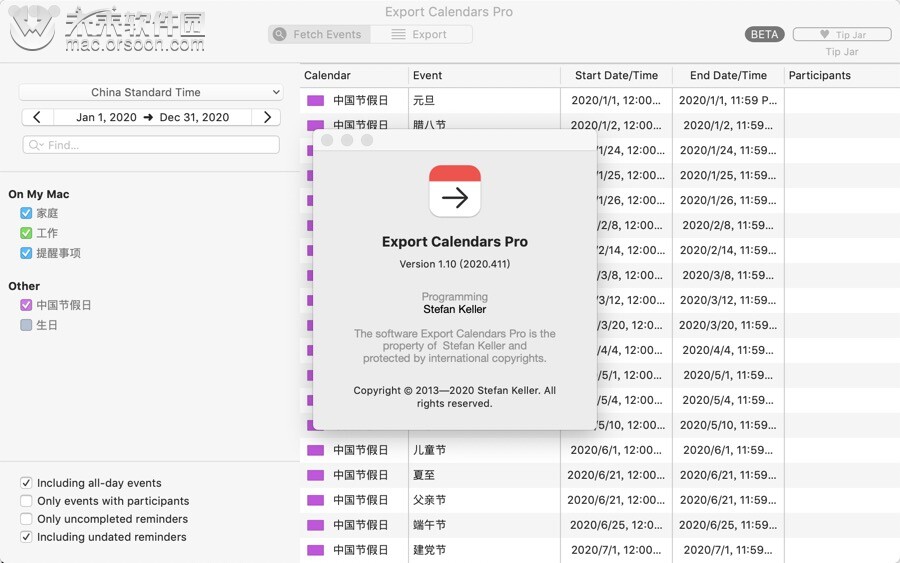Viewport: 900px width, 563px height.
Task: Click end time 2020/3/8, 11:59 cell
Action: tap(728, 275)
